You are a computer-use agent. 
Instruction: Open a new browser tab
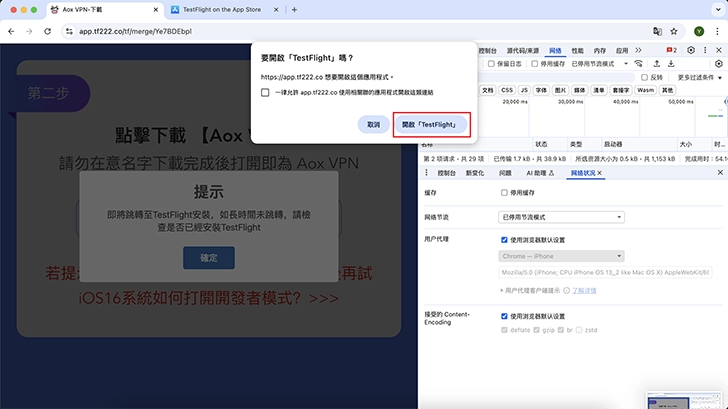tap(294, 10)
